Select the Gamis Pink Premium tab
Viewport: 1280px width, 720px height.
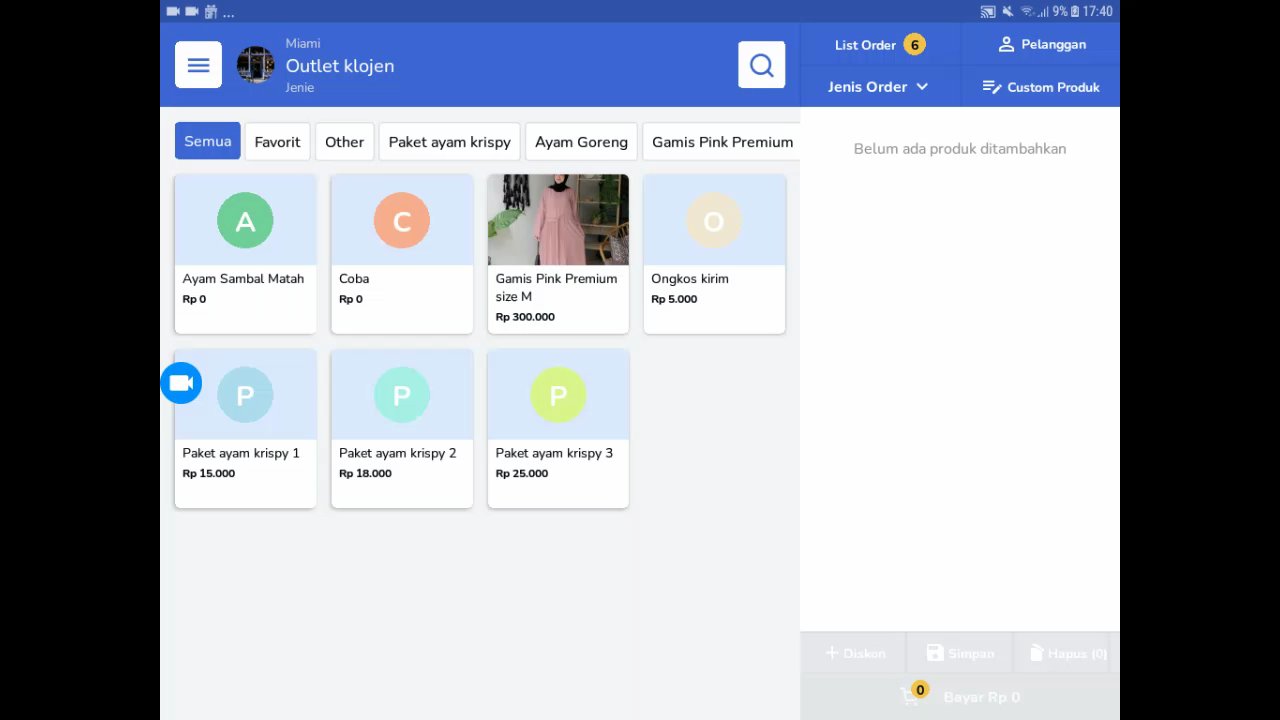(722, 142)
